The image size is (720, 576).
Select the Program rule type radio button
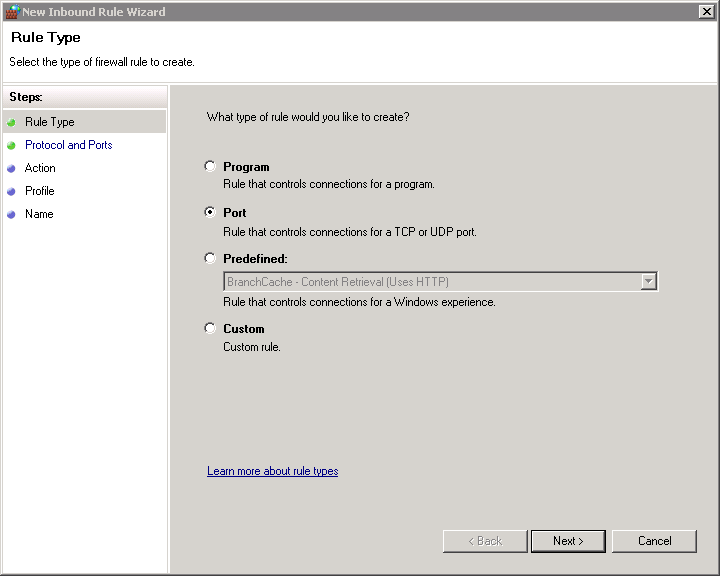coord(210,167)
